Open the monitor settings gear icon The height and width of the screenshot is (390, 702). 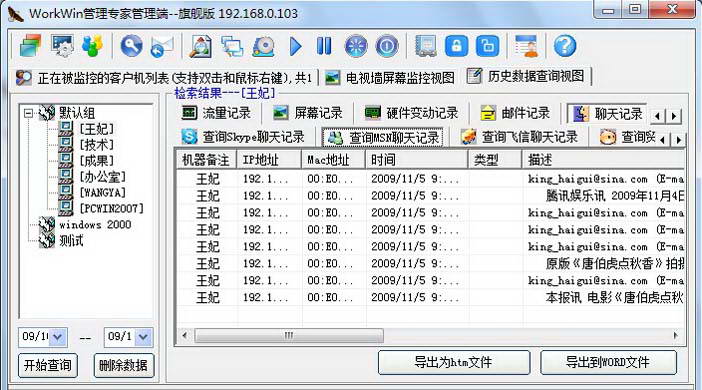coord(62,46)
